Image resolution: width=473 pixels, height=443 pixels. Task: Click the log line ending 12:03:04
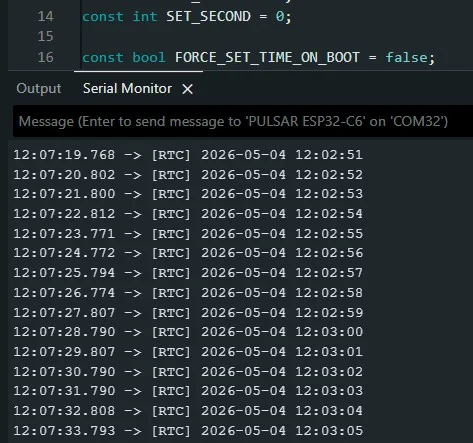tap(188, 411)
